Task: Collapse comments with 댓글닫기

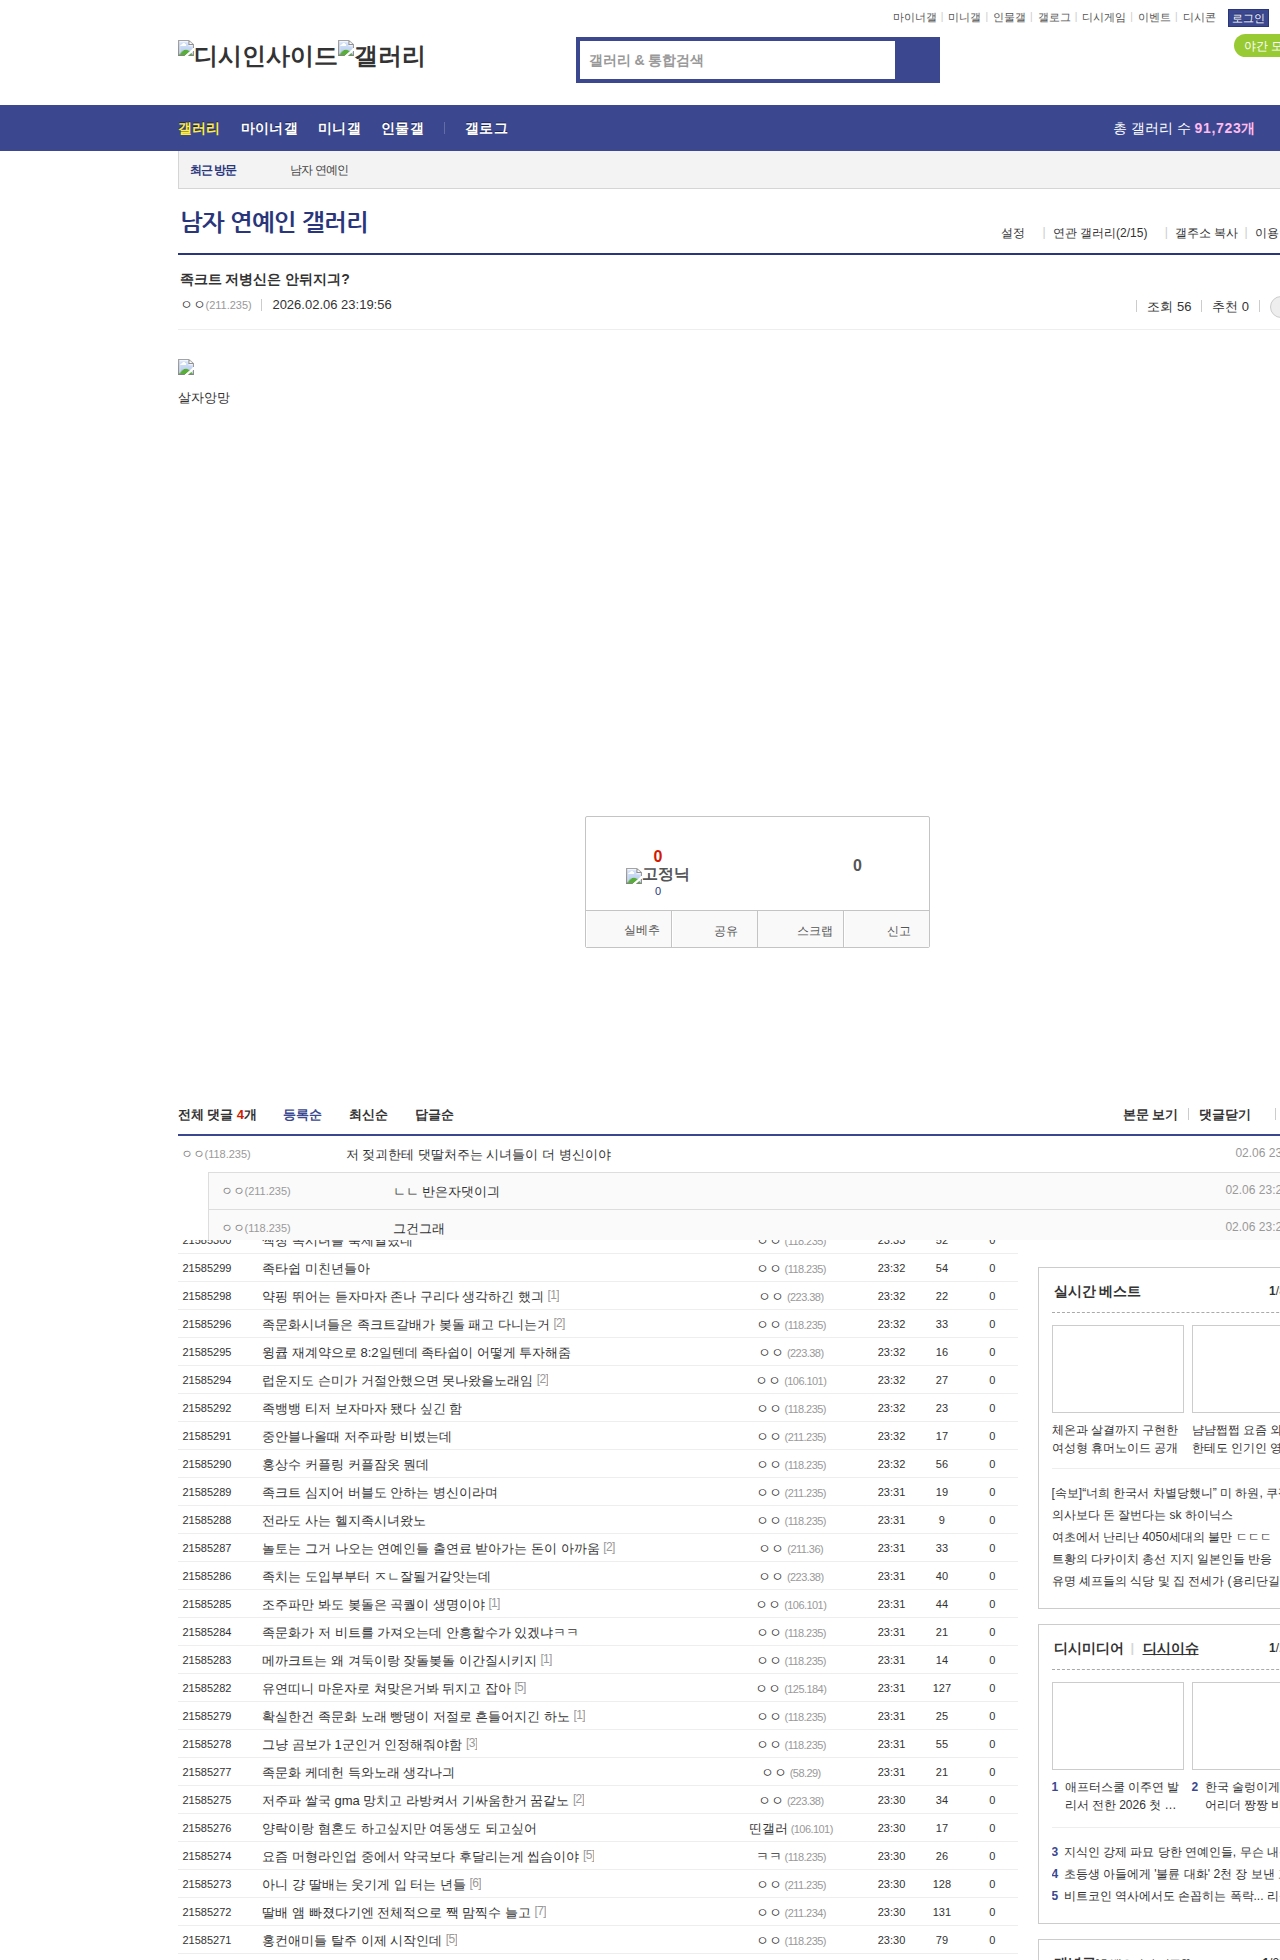Action: 1225,1115
